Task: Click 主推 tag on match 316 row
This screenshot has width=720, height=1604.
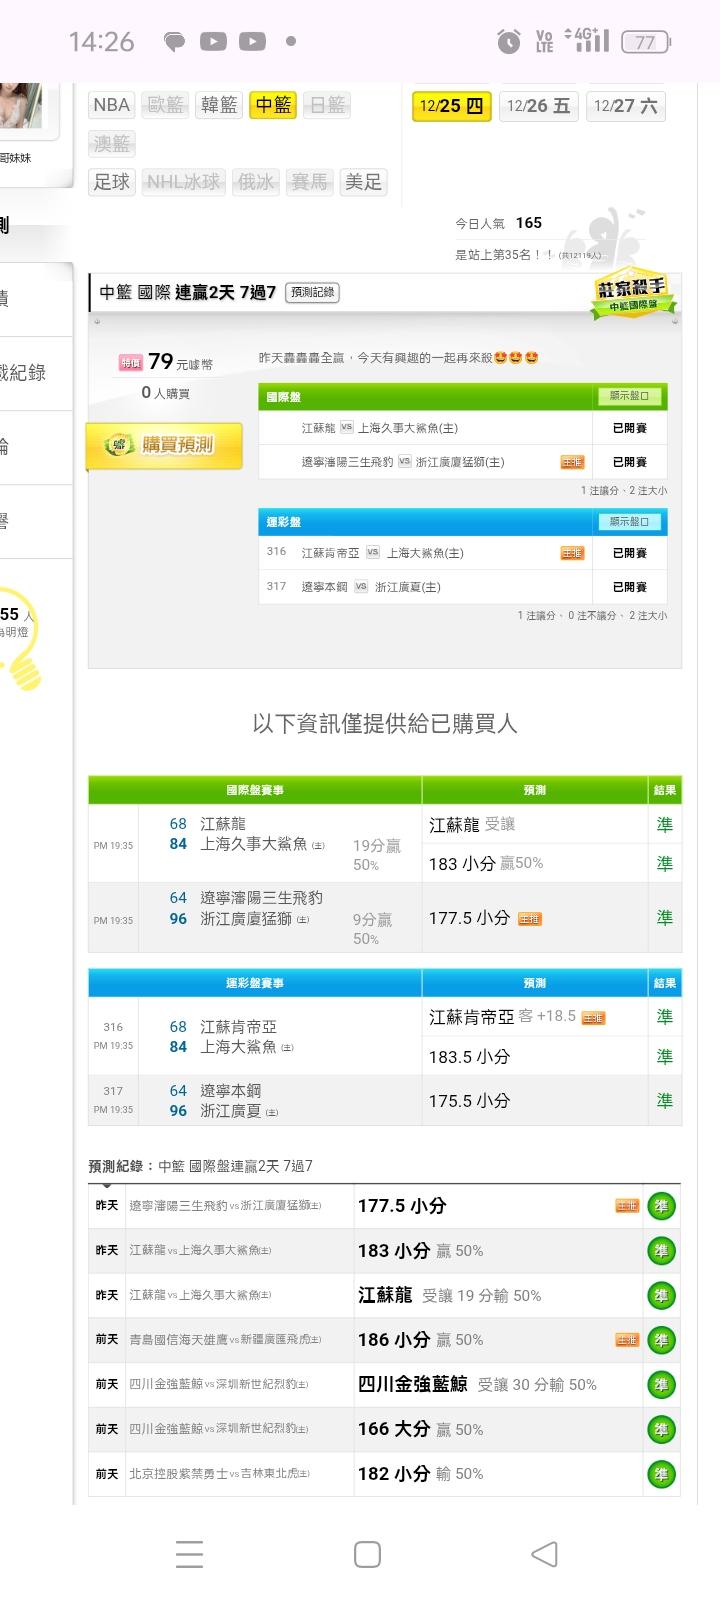Action: [x=572, y=553]
